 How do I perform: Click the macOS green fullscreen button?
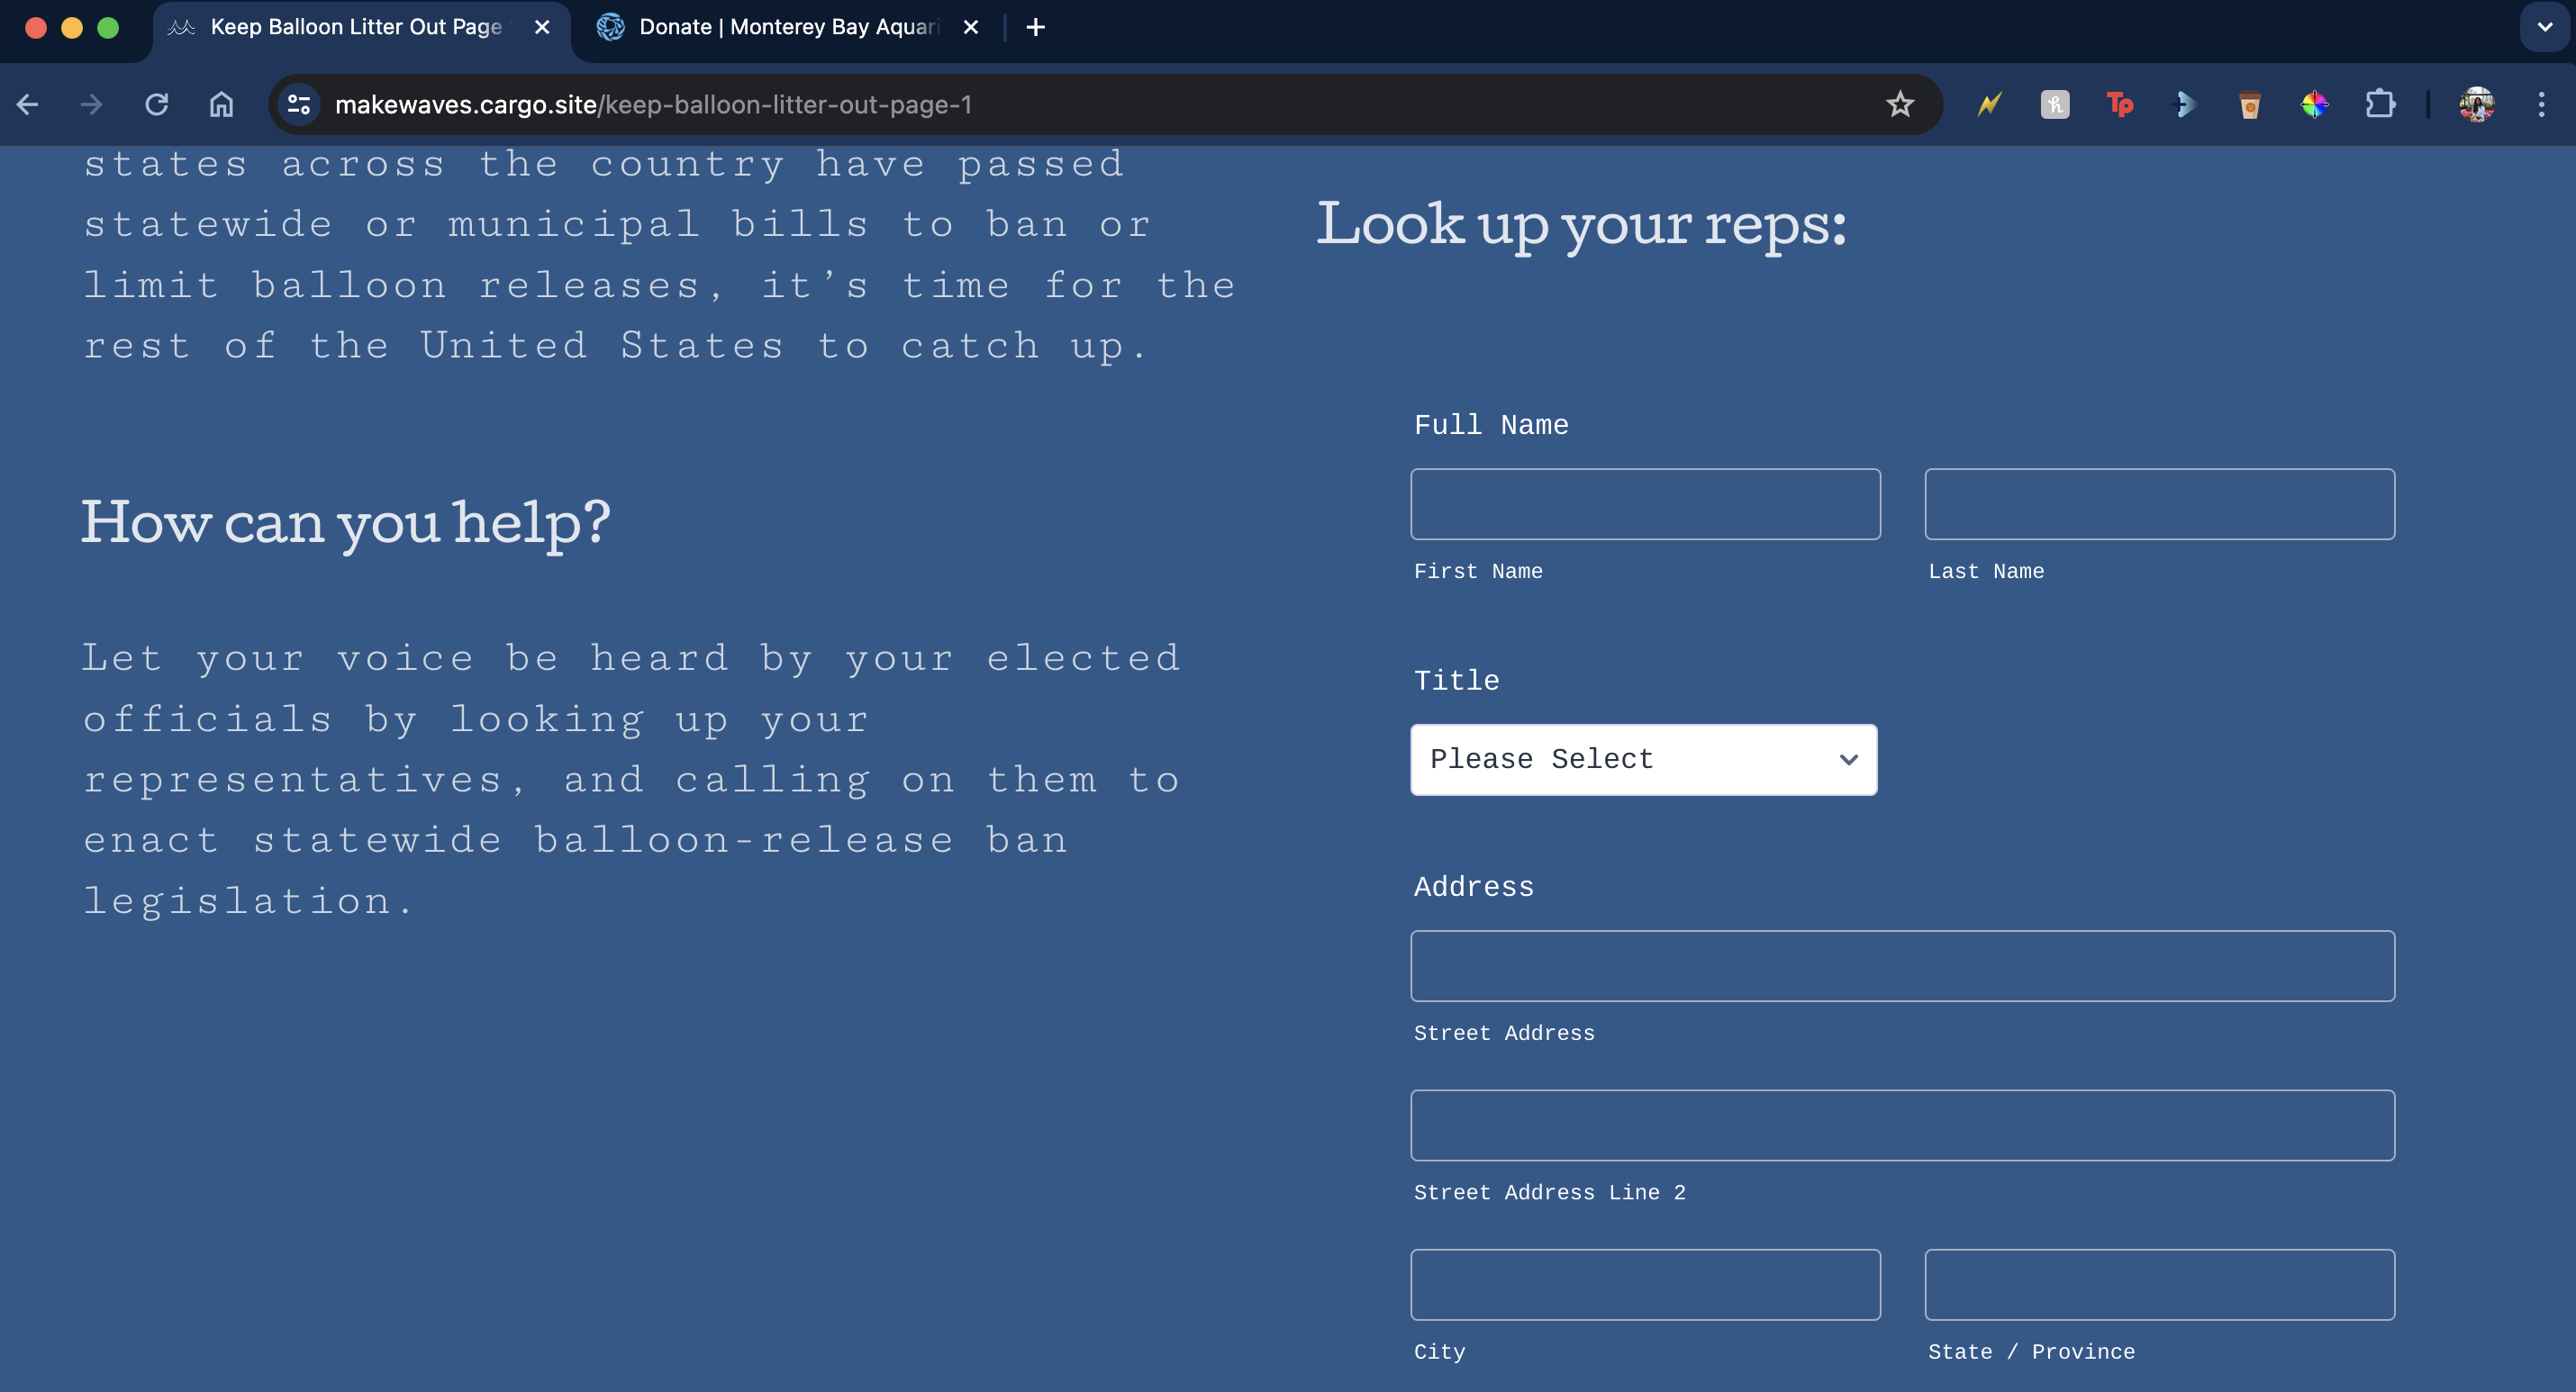point(108,28)
